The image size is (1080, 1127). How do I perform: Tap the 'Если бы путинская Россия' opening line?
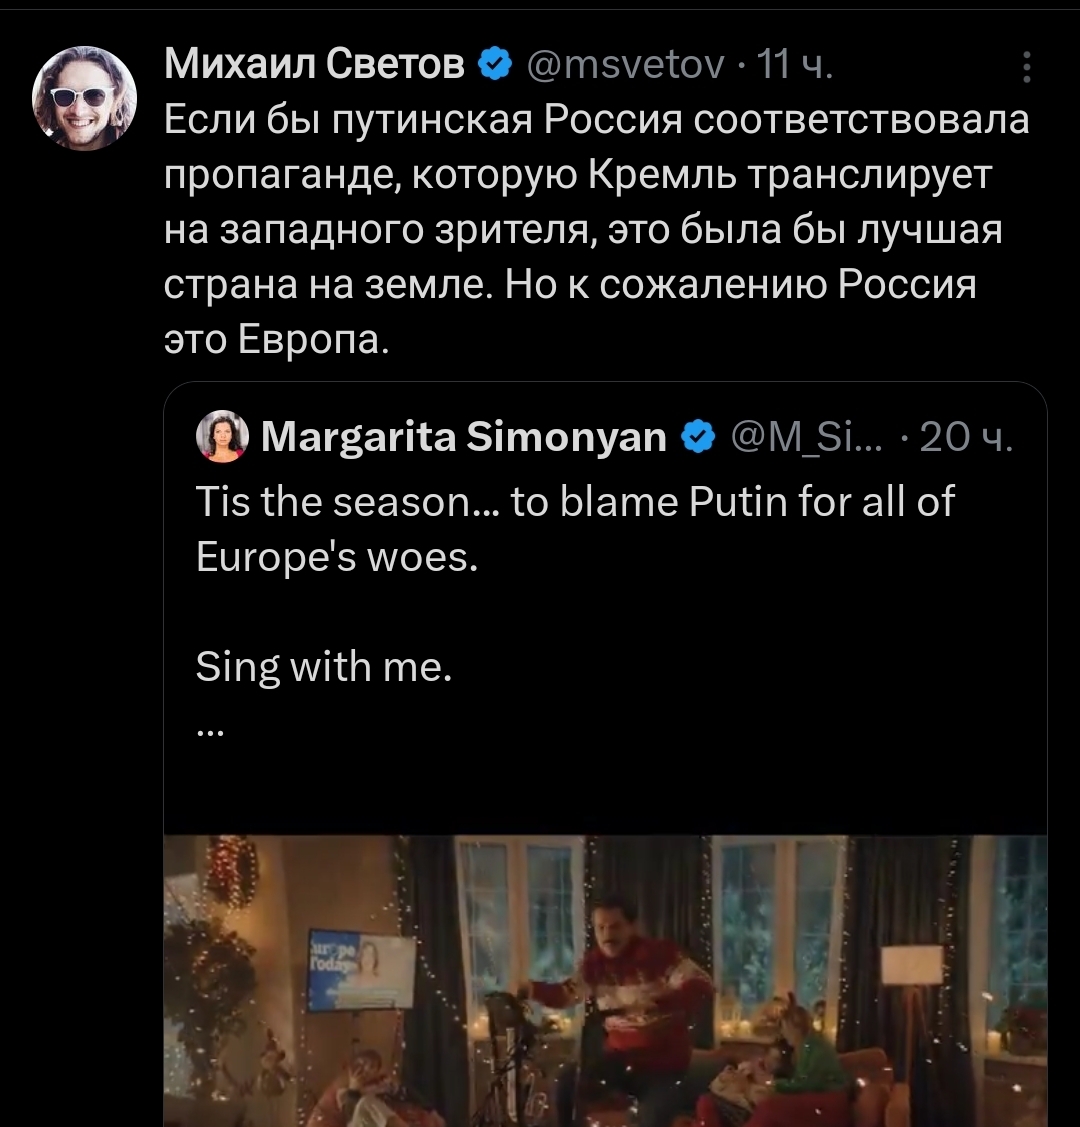point(596,120)
